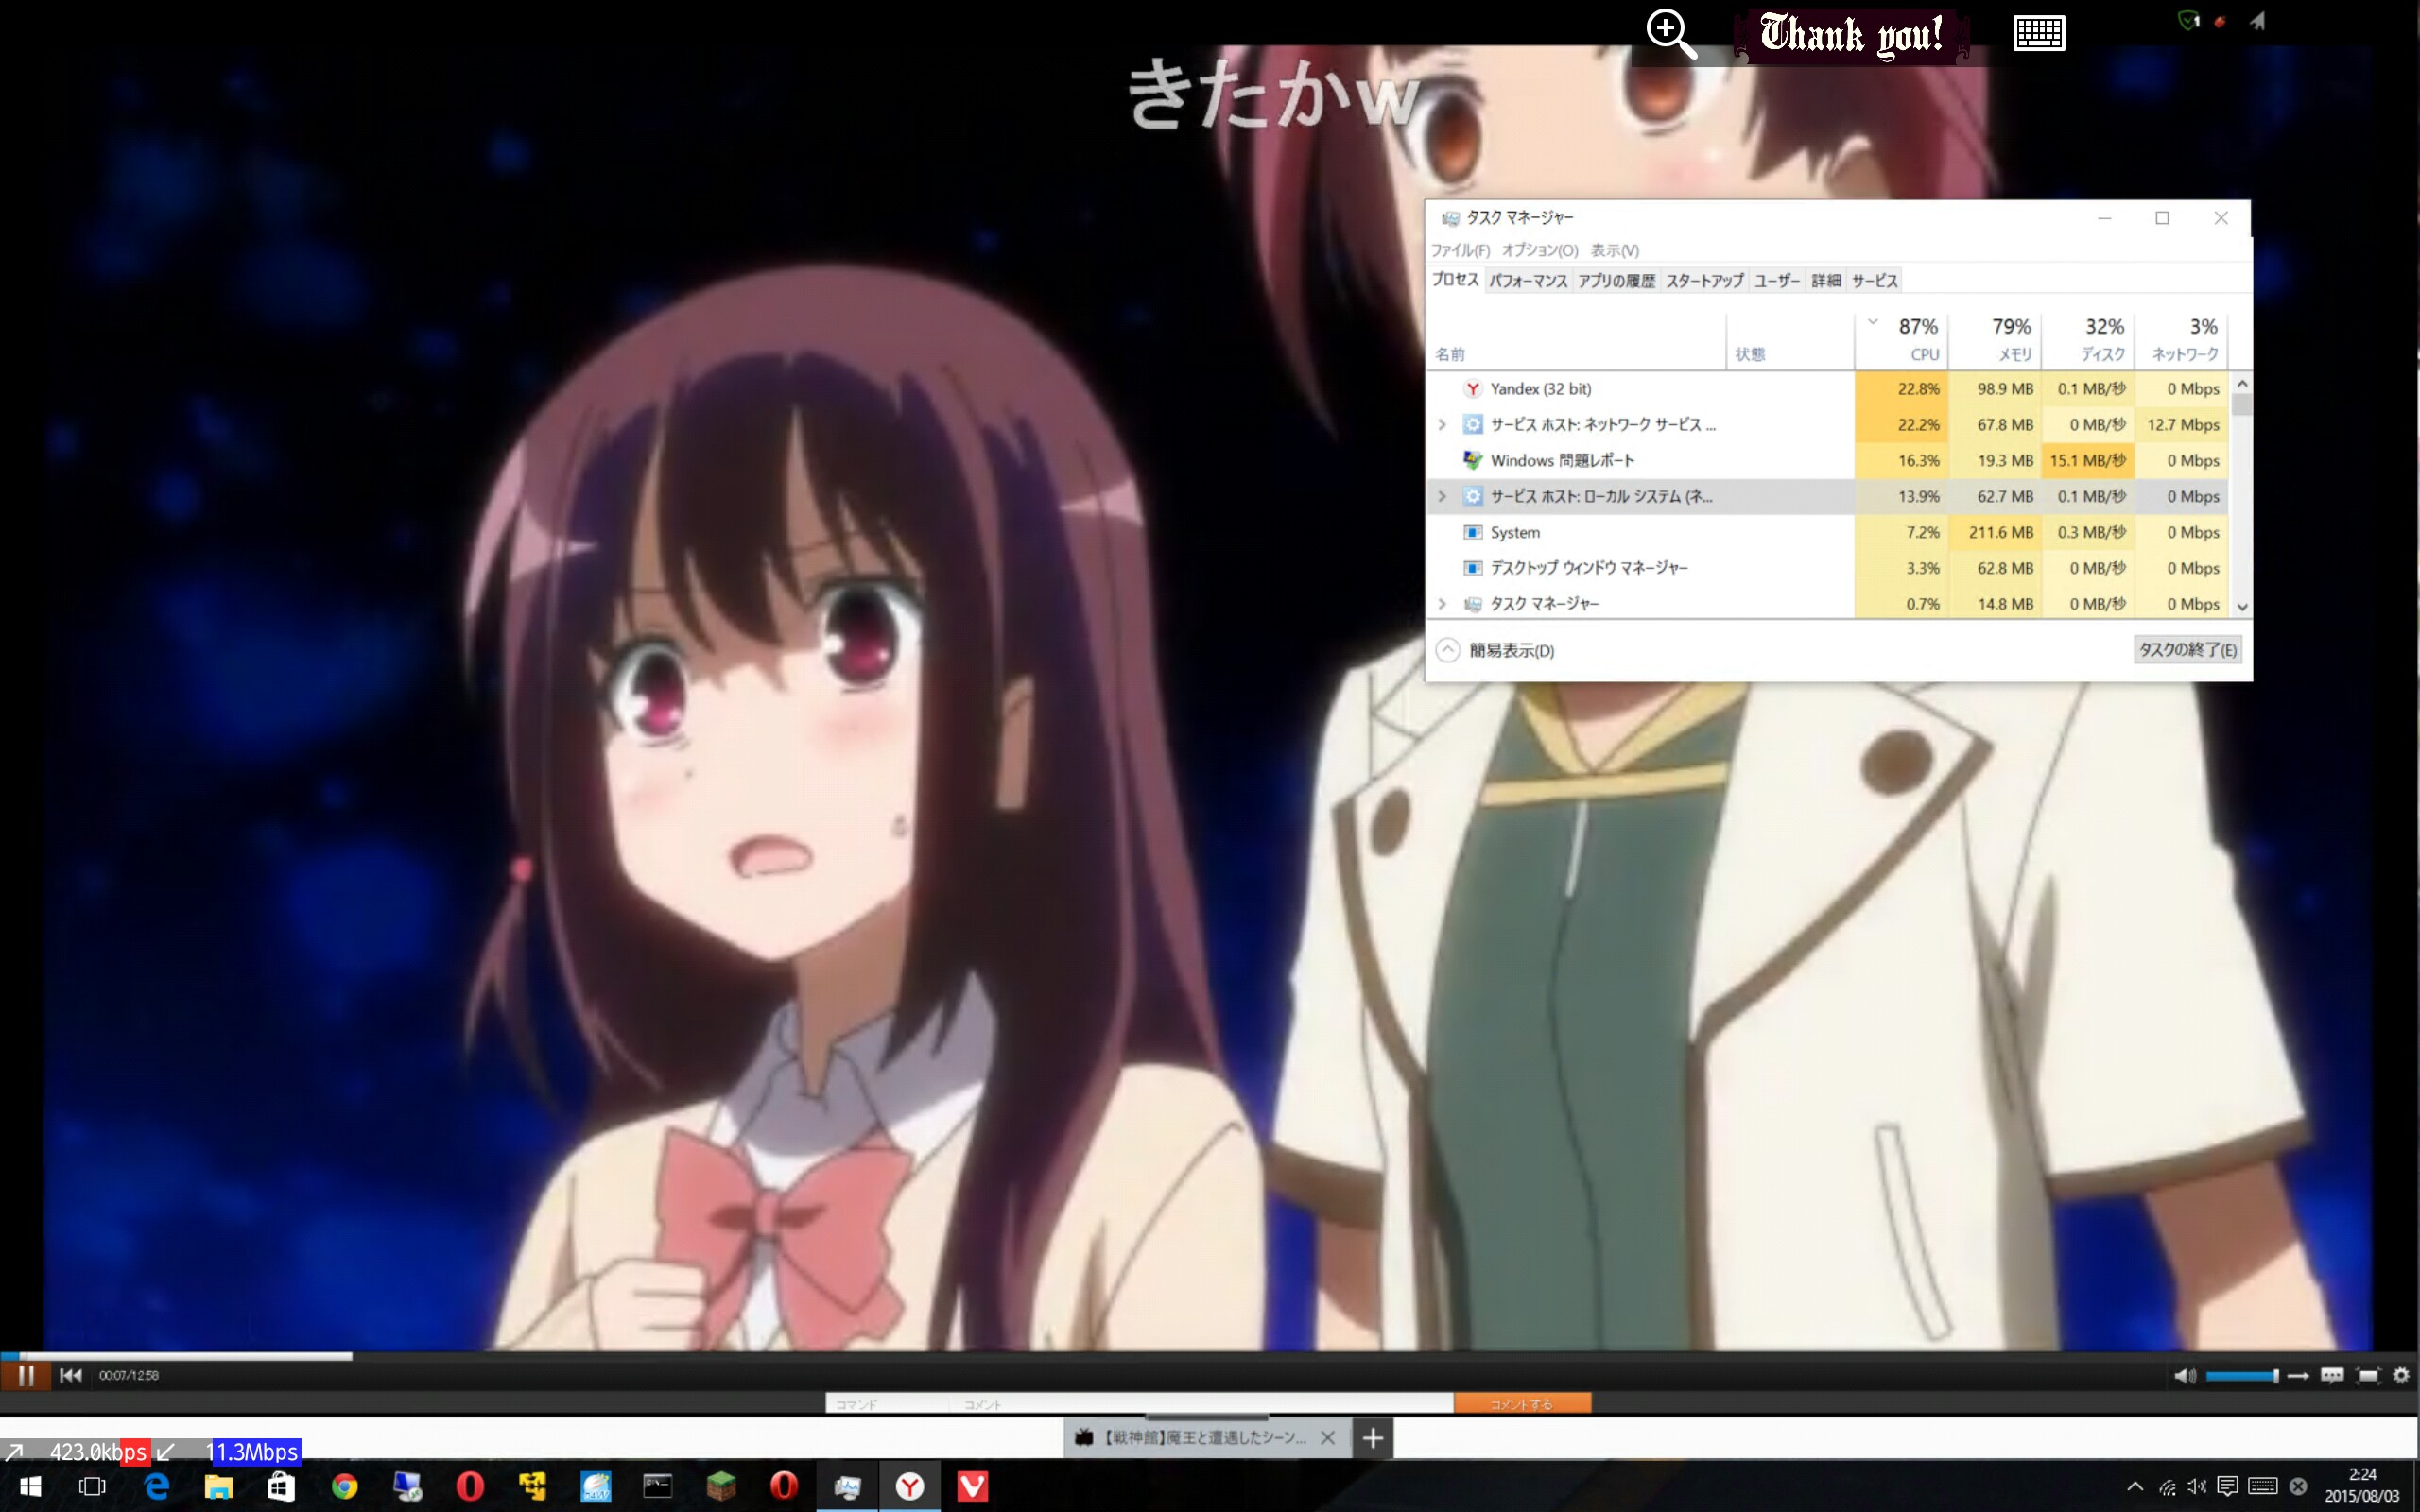Open Task View on the taskbar

[x=92, y=1487]
